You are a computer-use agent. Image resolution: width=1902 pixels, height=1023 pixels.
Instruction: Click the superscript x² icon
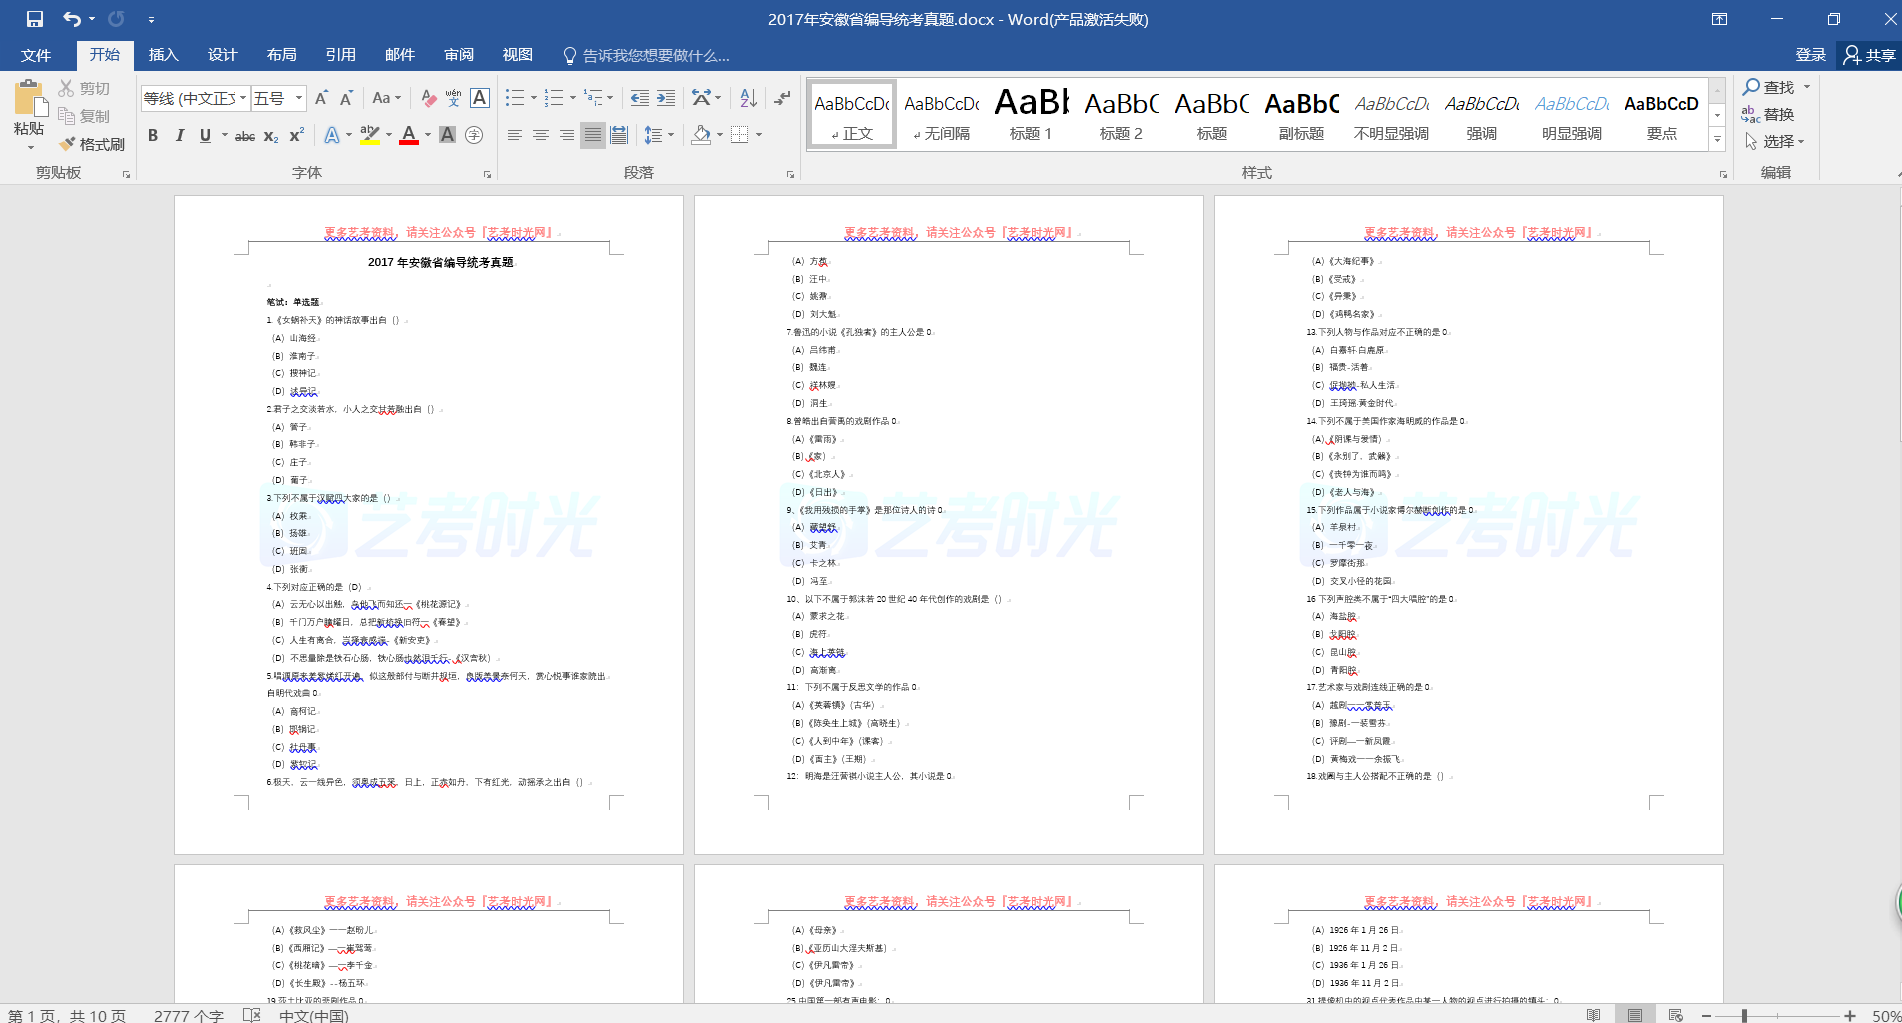coord(297,136)
